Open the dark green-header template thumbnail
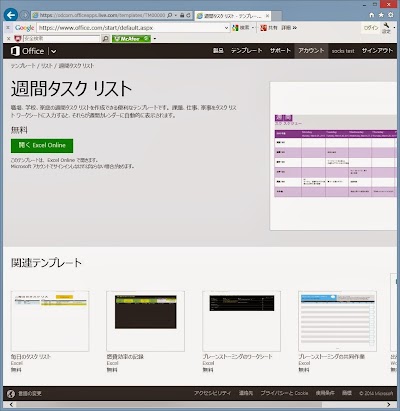 [x=146, y=321]
